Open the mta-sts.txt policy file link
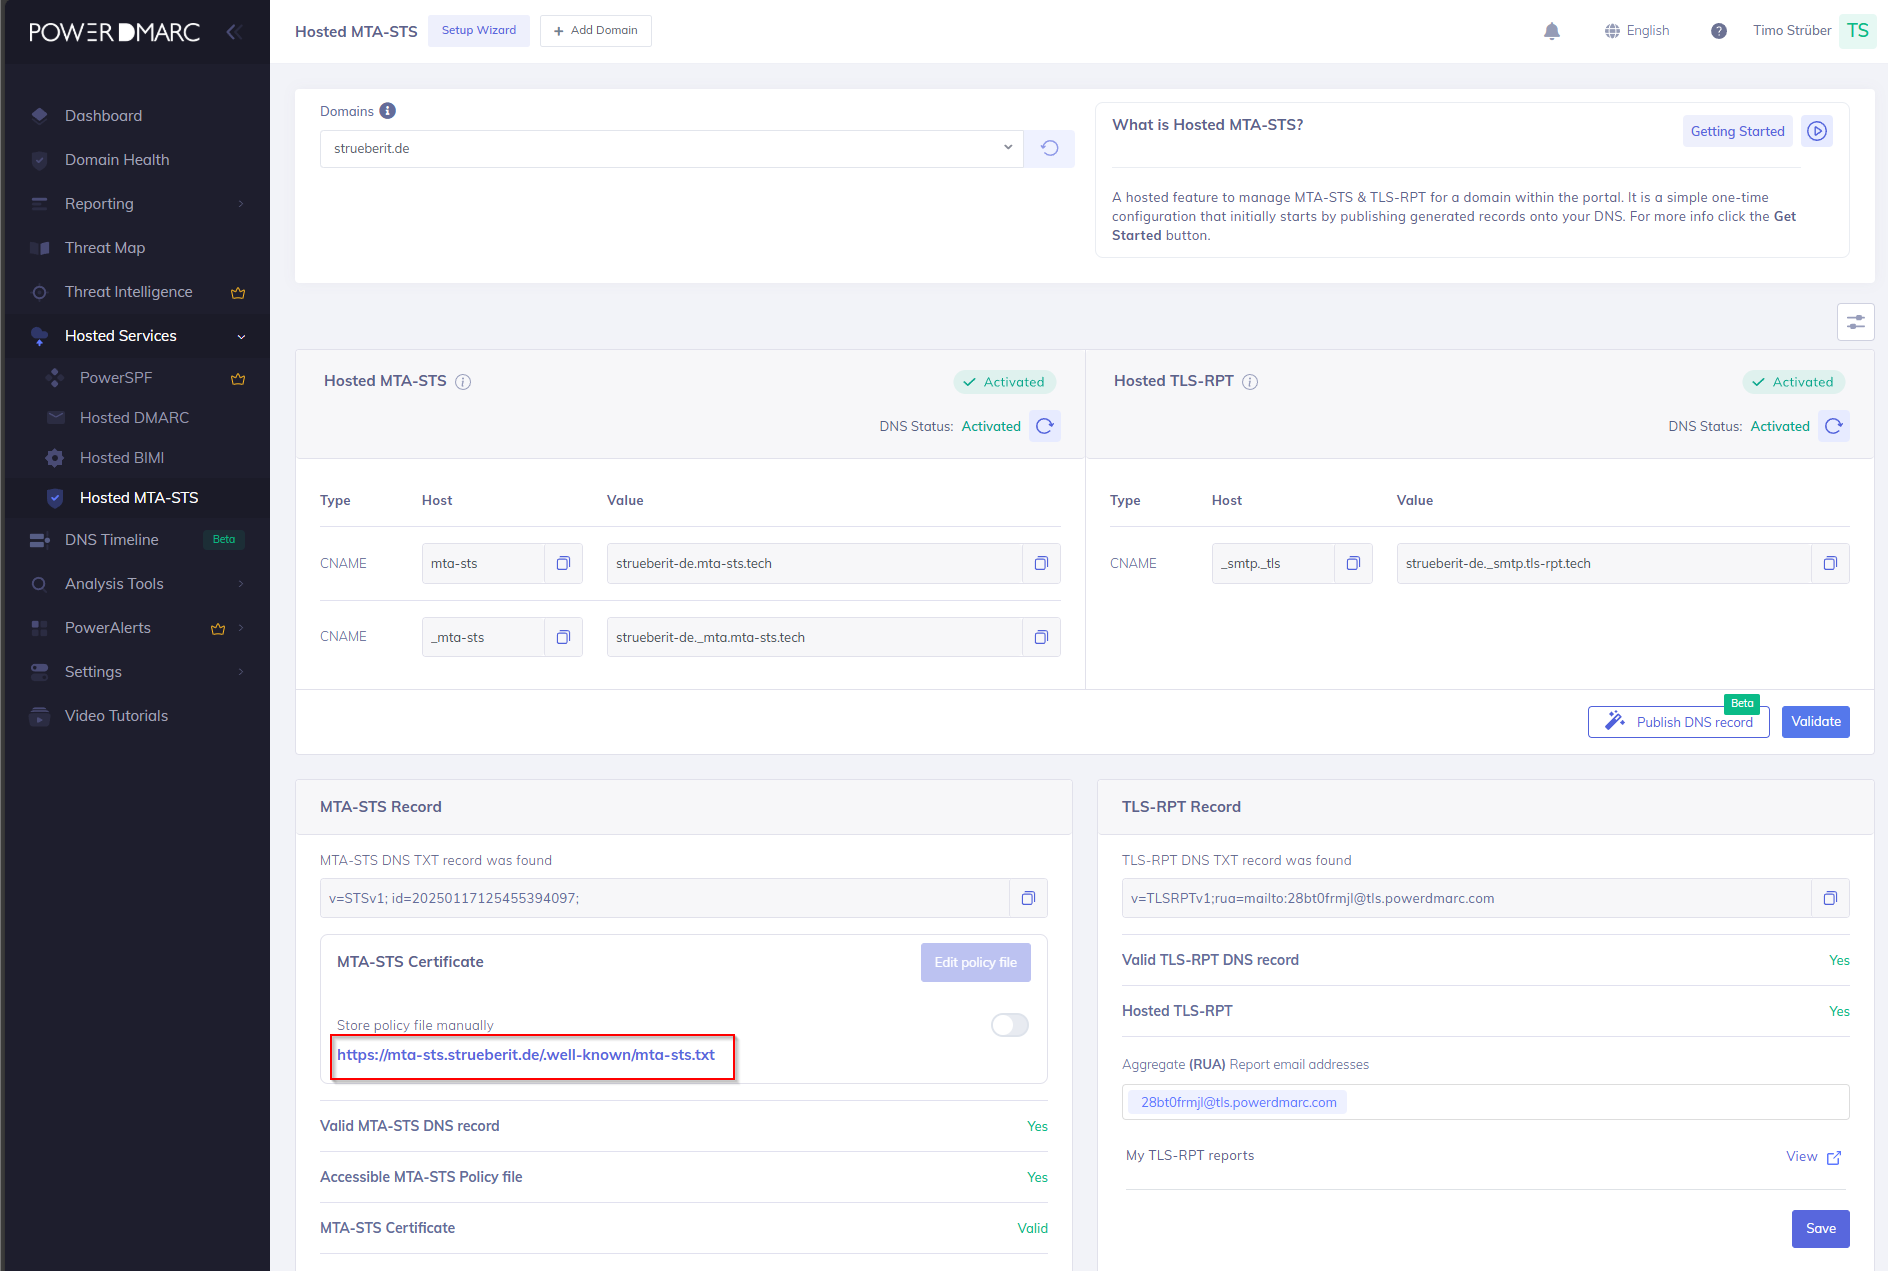The image size is (1888, 1271). [x=526, y=1055]
